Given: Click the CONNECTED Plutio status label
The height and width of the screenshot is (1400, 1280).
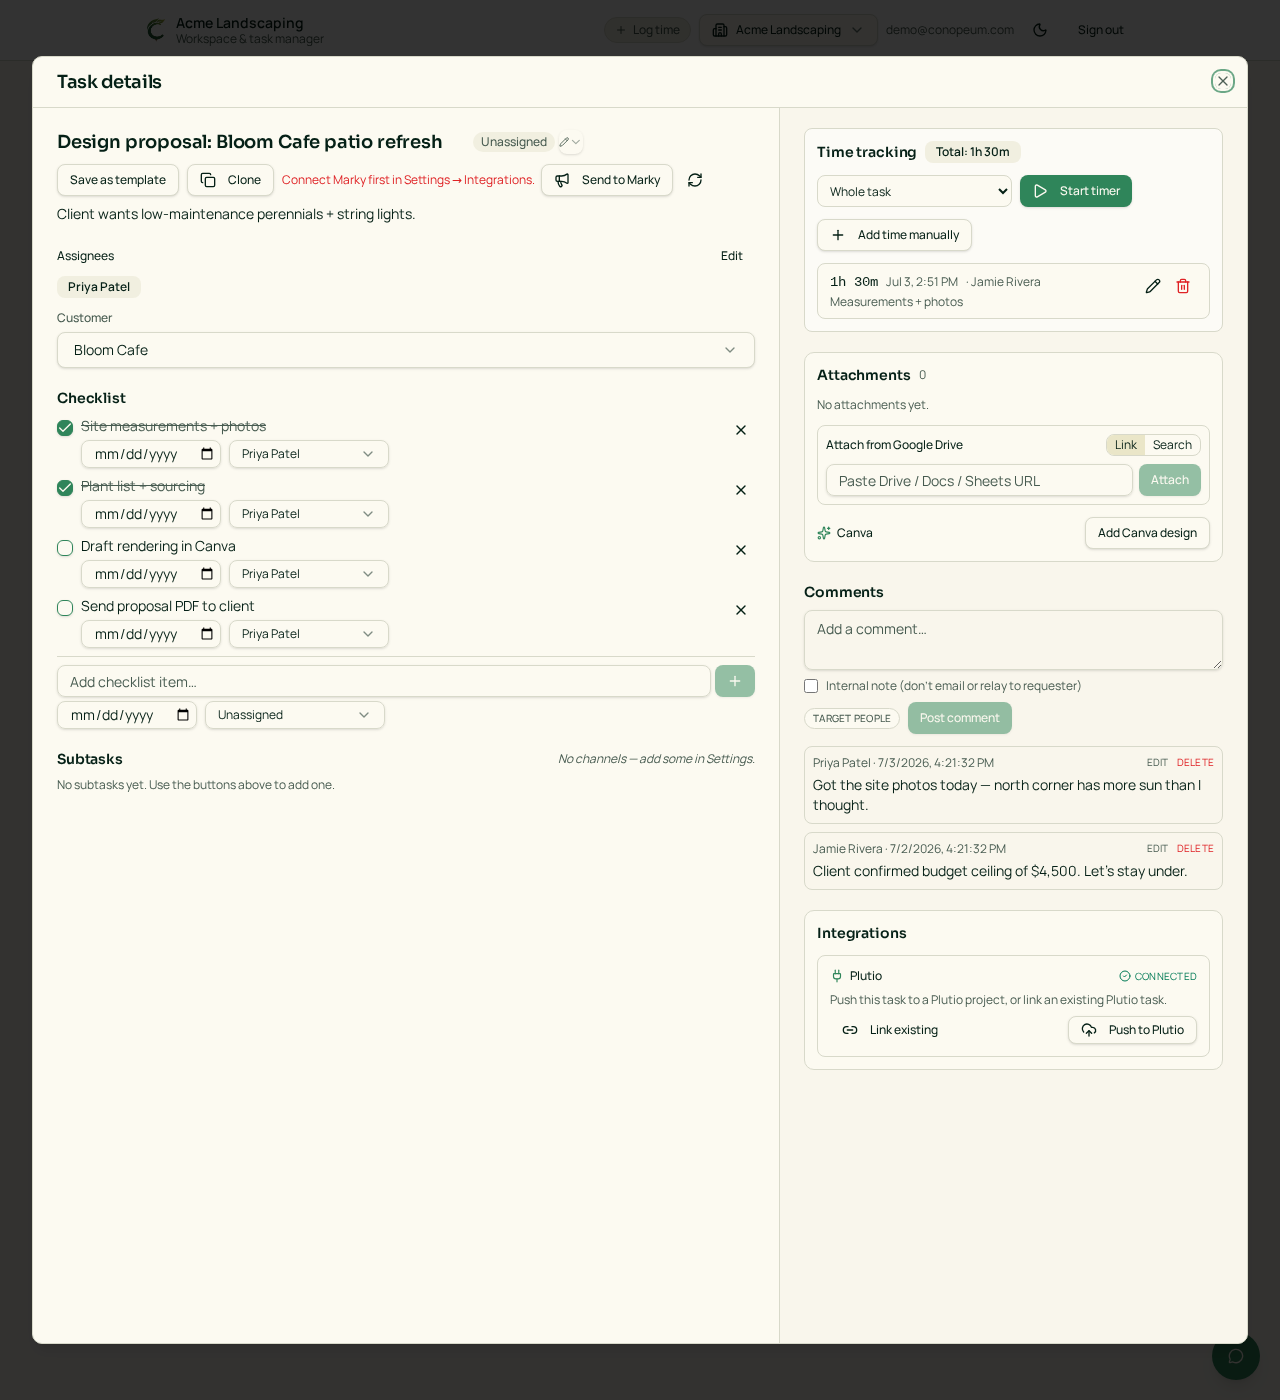Looking at the screenshot, I should coord(1158,976).
